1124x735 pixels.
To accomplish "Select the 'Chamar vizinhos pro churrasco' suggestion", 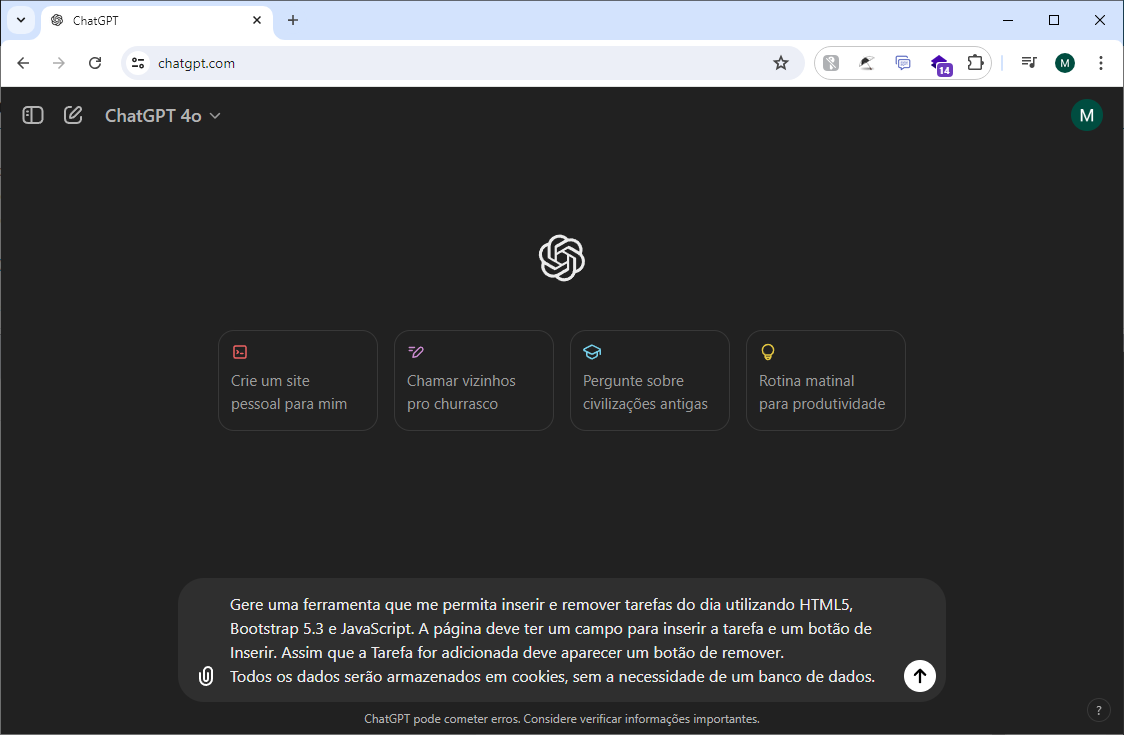I will point(474,380).
